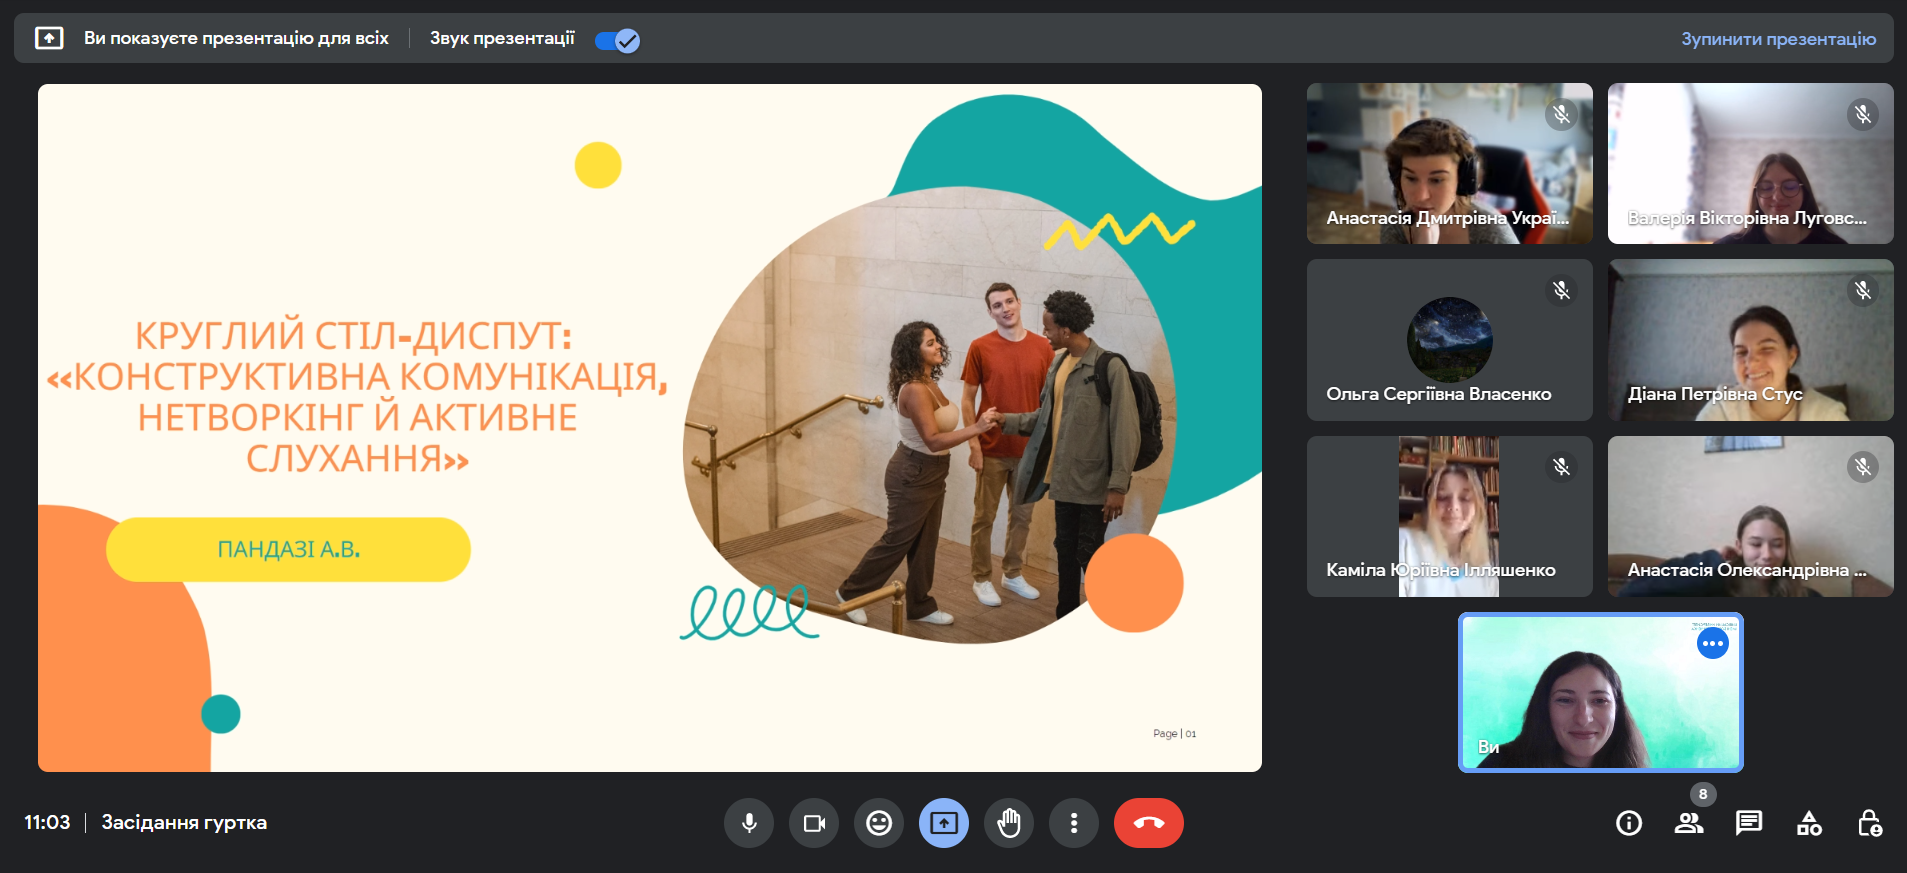Image resolution: width=1907 pixels, height=873 pixels.
Task: Toggle the presentation audio switch off
Action: pyautogui.click(x=617, y=40)
